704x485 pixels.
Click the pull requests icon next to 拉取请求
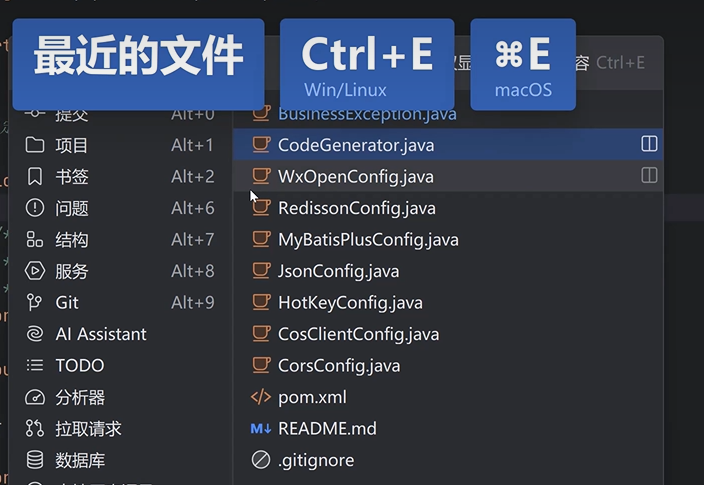tap(35, 428)
